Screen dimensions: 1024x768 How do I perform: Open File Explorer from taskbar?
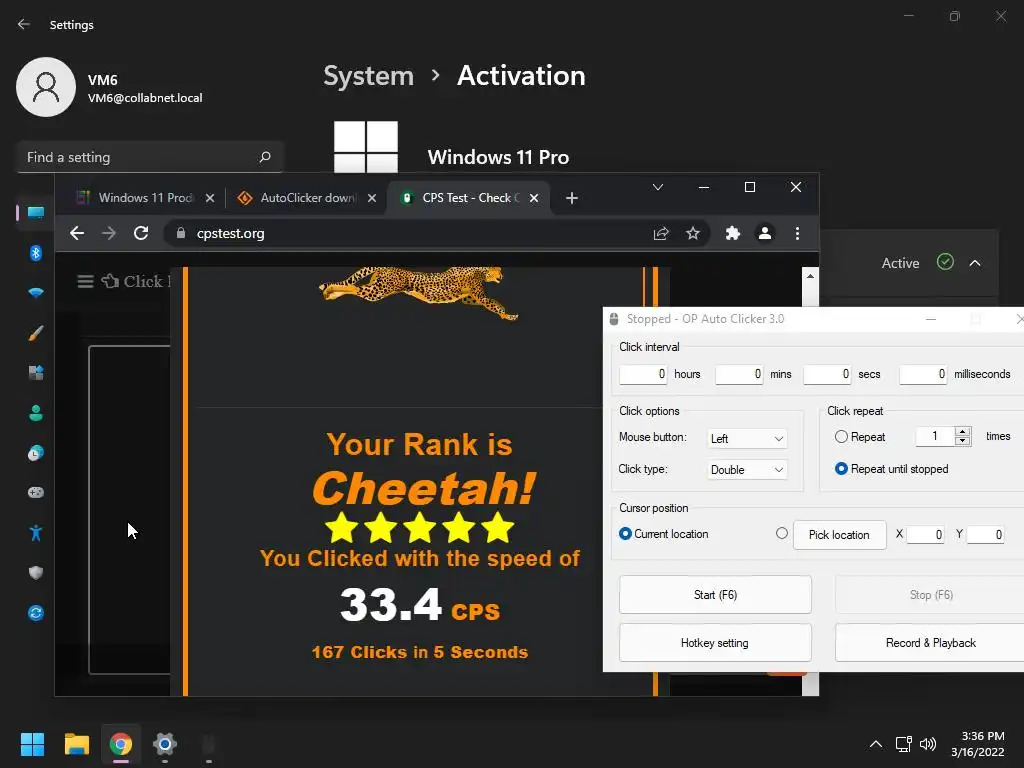coord(76,744)
